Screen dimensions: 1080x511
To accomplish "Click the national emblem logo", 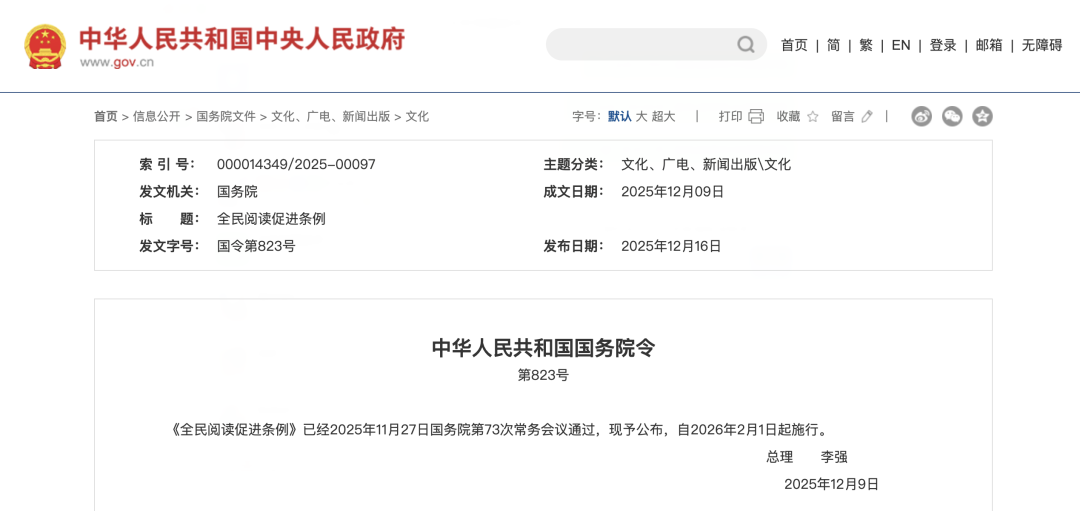I will coord(45,46).
